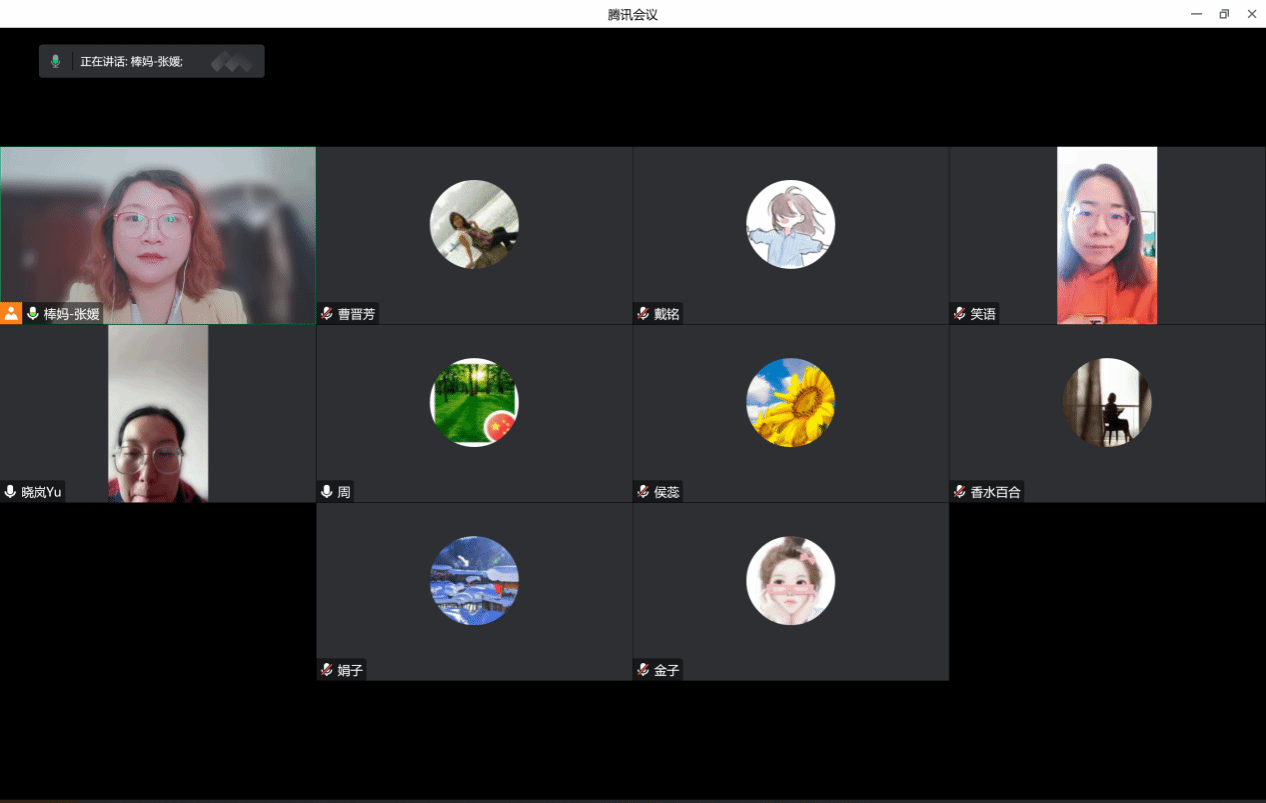The image size is (1266, 803).
Task: Click the microphone icon beside 晓岚Yu
Action: pos(11,492)
